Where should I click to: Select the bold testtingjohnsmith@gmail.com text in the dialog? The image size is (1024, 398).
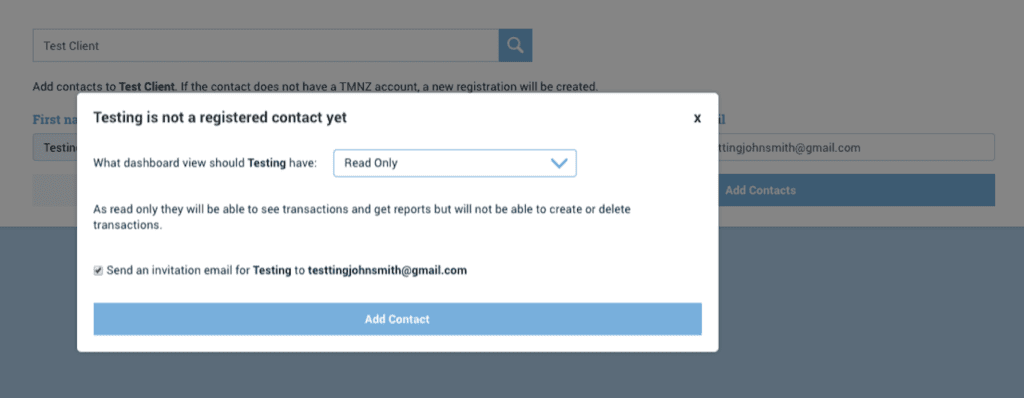point(387,270)
